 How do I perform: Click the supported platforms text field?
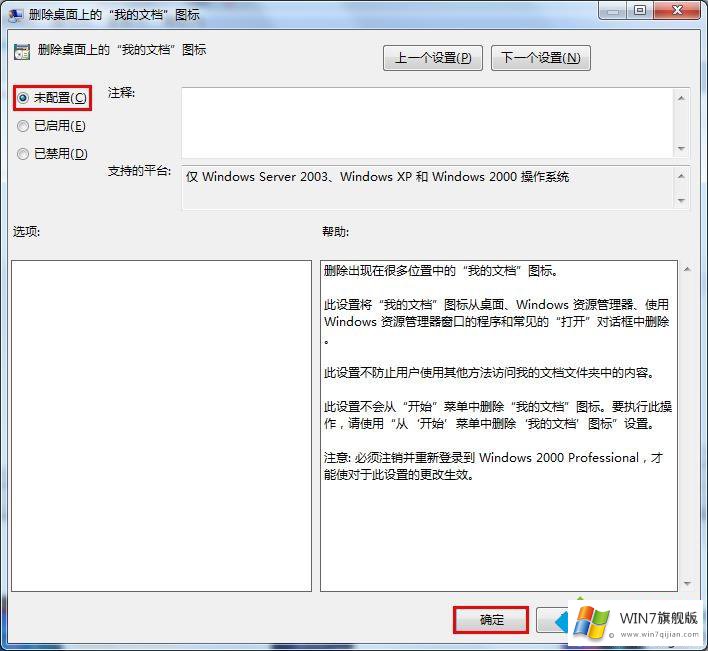click(x=425, y=187)
